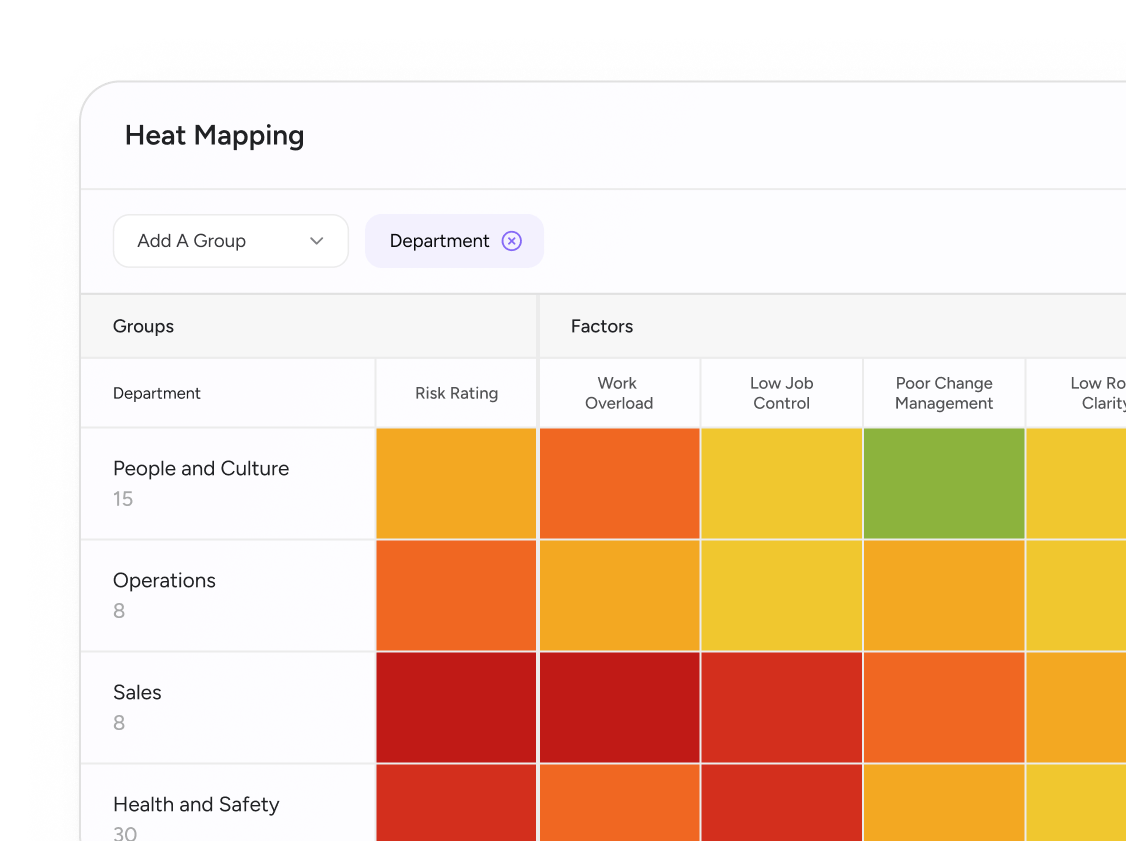Viewport: 1126px width, 841px height.
Task: Click the Low Role Clarity column header
Action: 1096,393
